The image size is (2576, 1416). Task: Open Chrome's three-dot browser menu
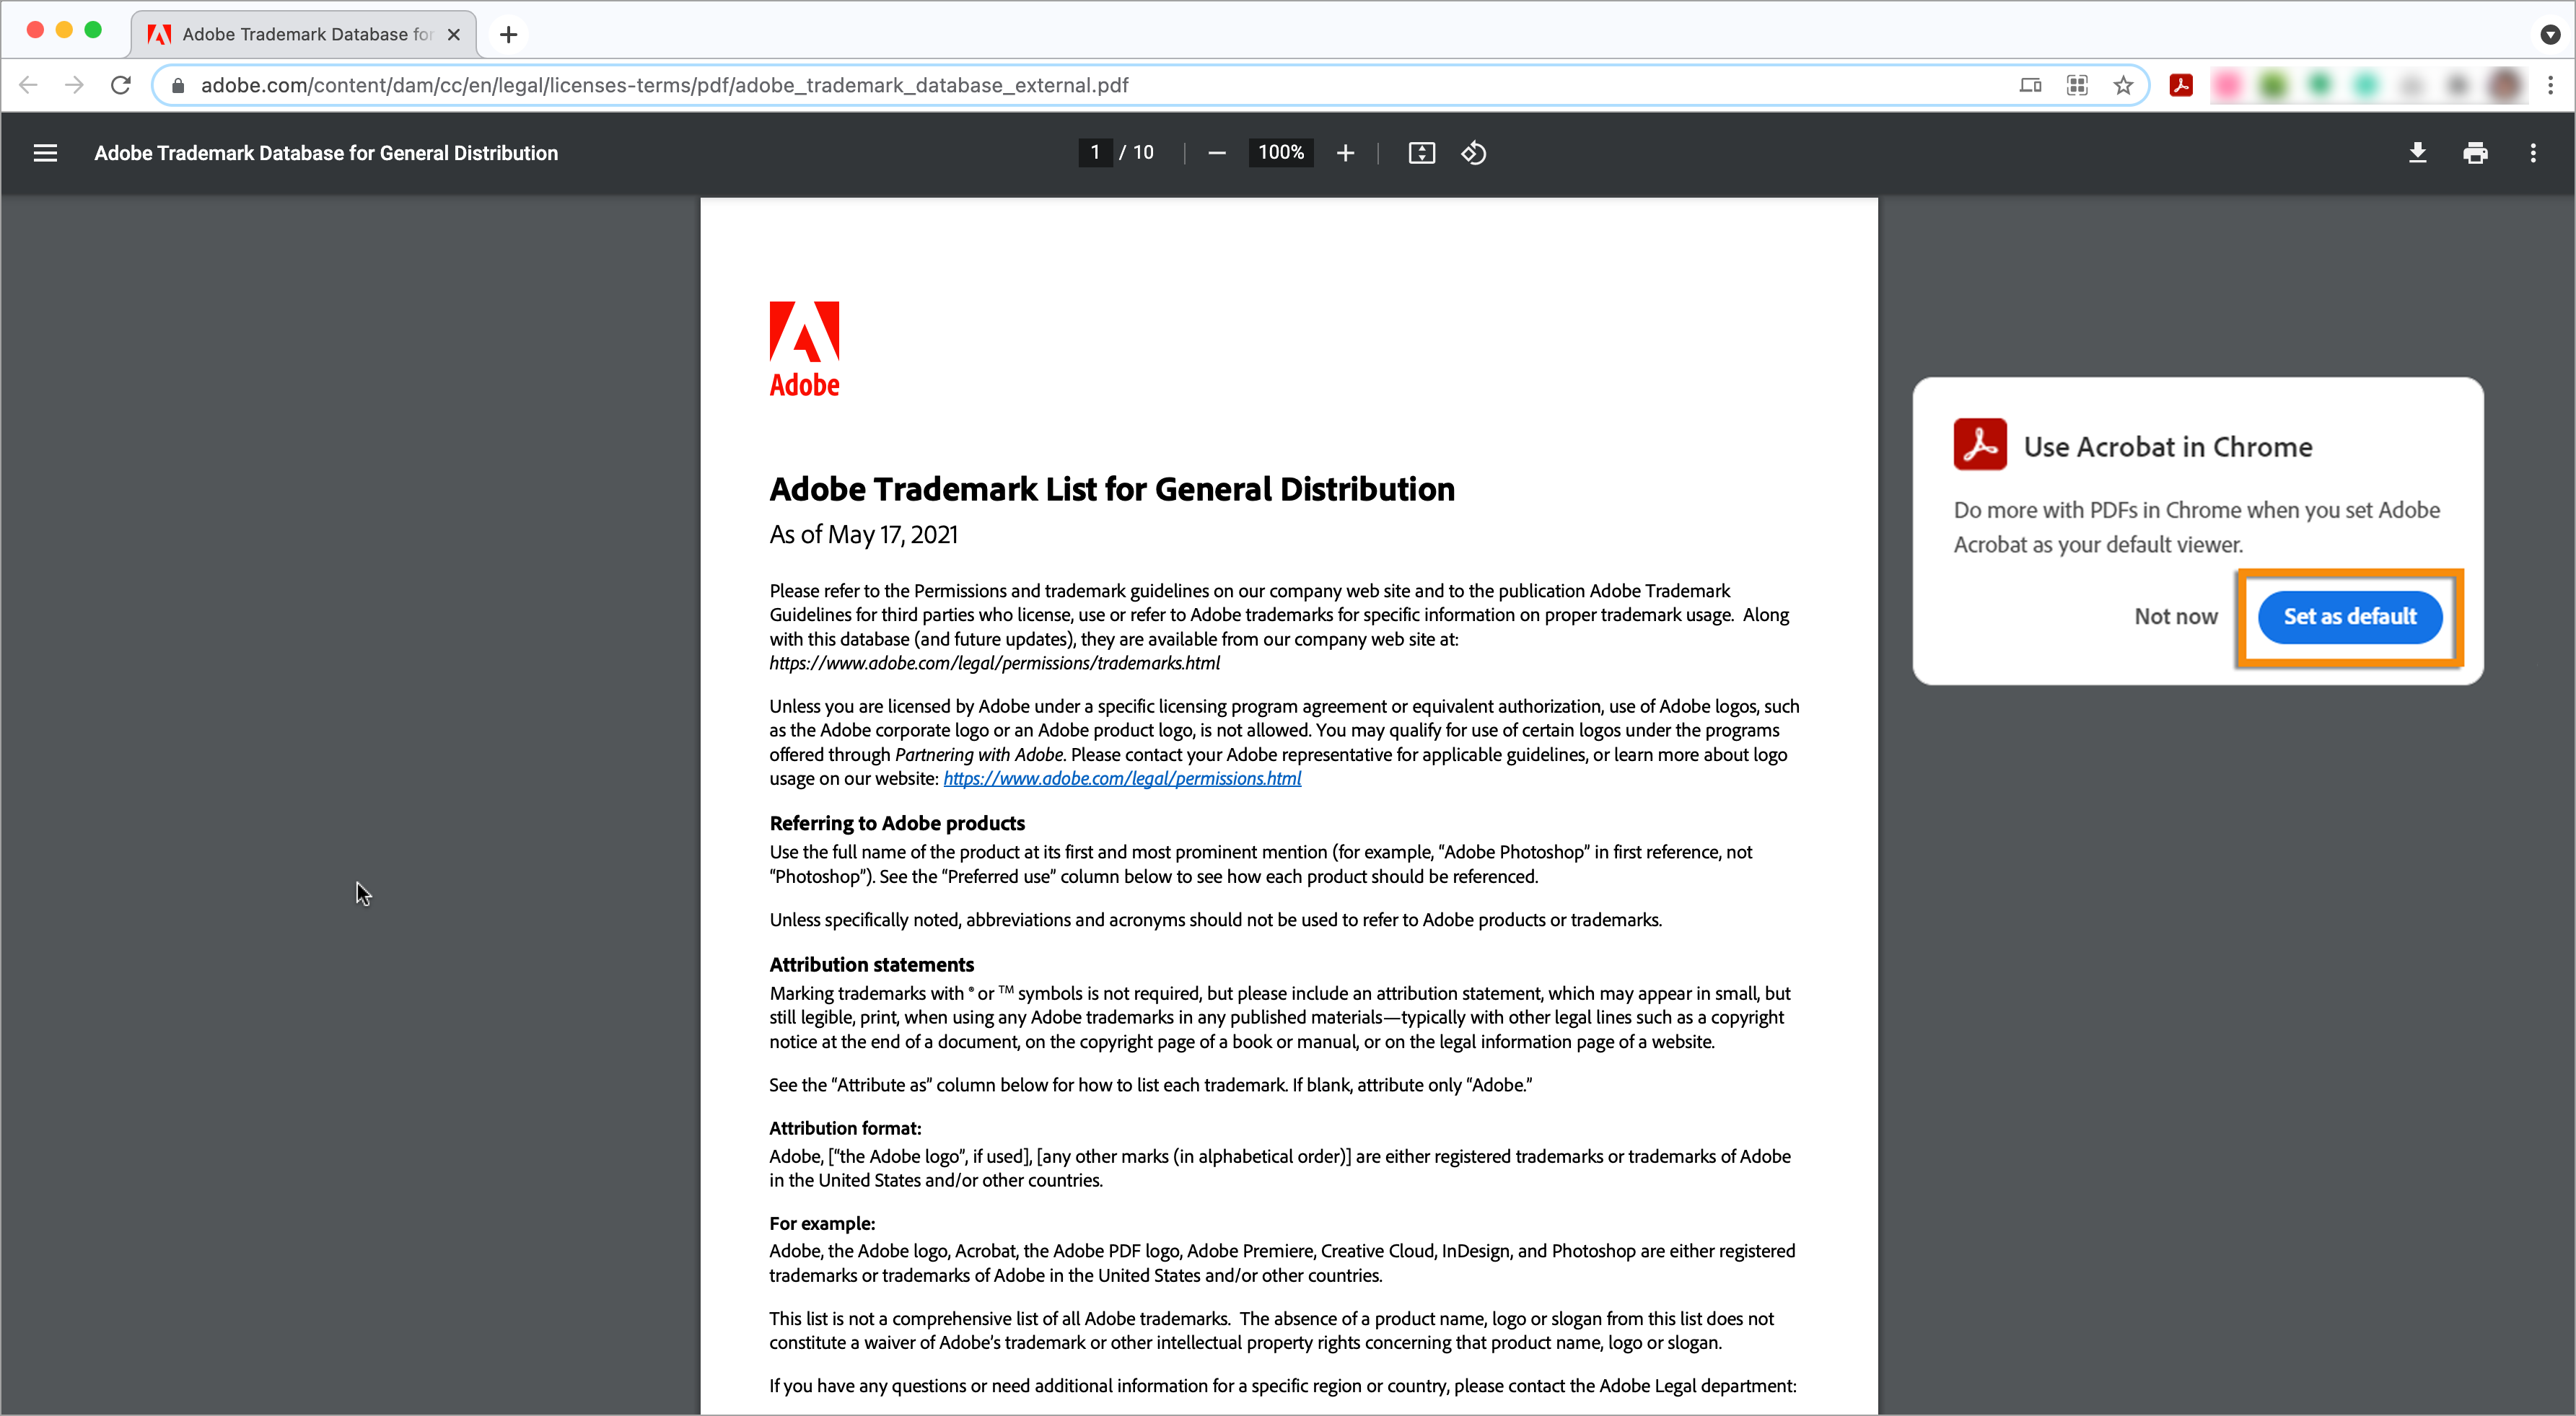pos(2552,85)
